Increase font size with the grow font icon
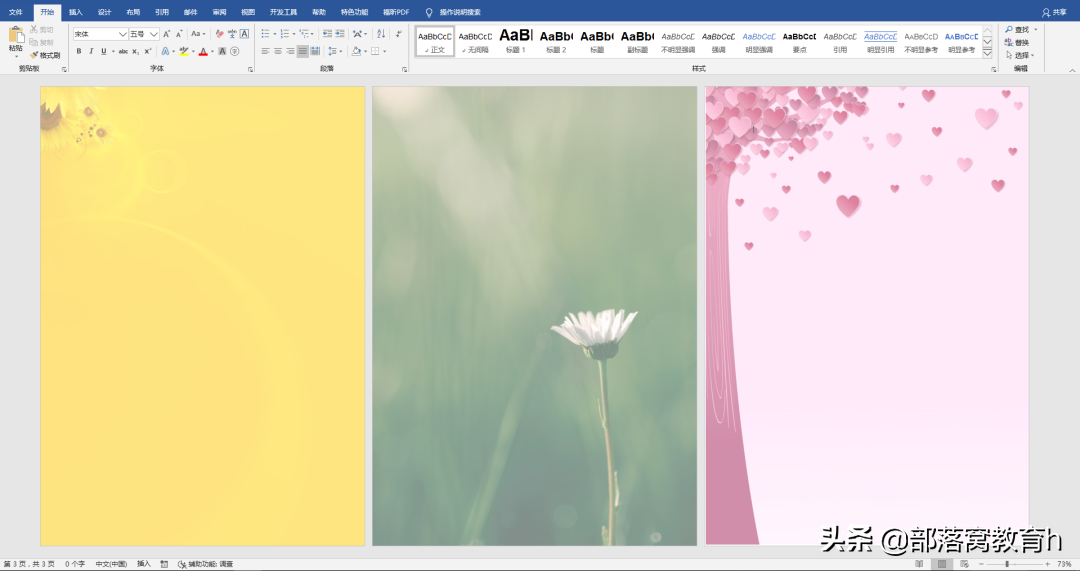Image resolution: width=1080 pixels, height=571 pixels. (166, 34)
